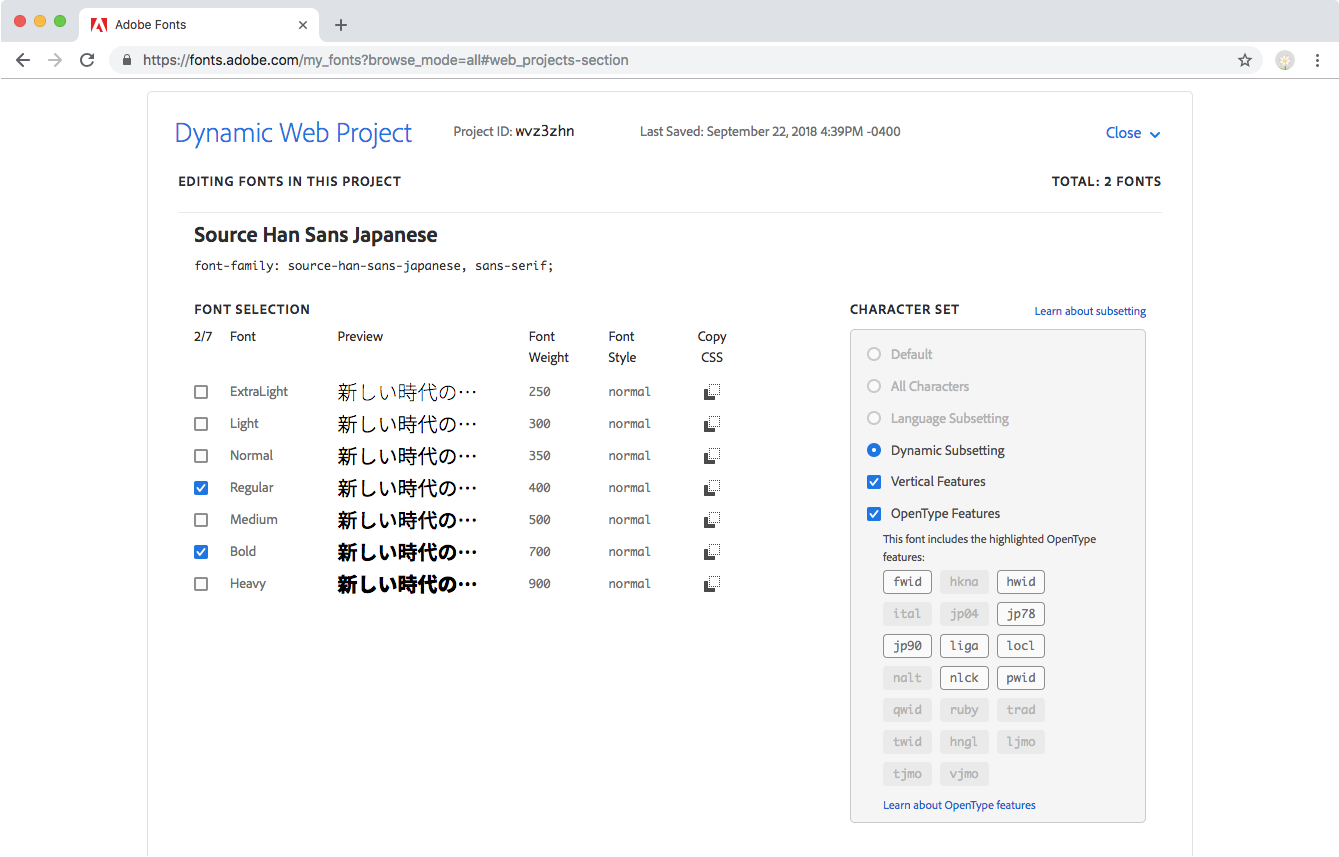The height and width of the screenshot is (857, 1339).
Task: Copy CSS for Light font weight
Action: pos(712,424)
